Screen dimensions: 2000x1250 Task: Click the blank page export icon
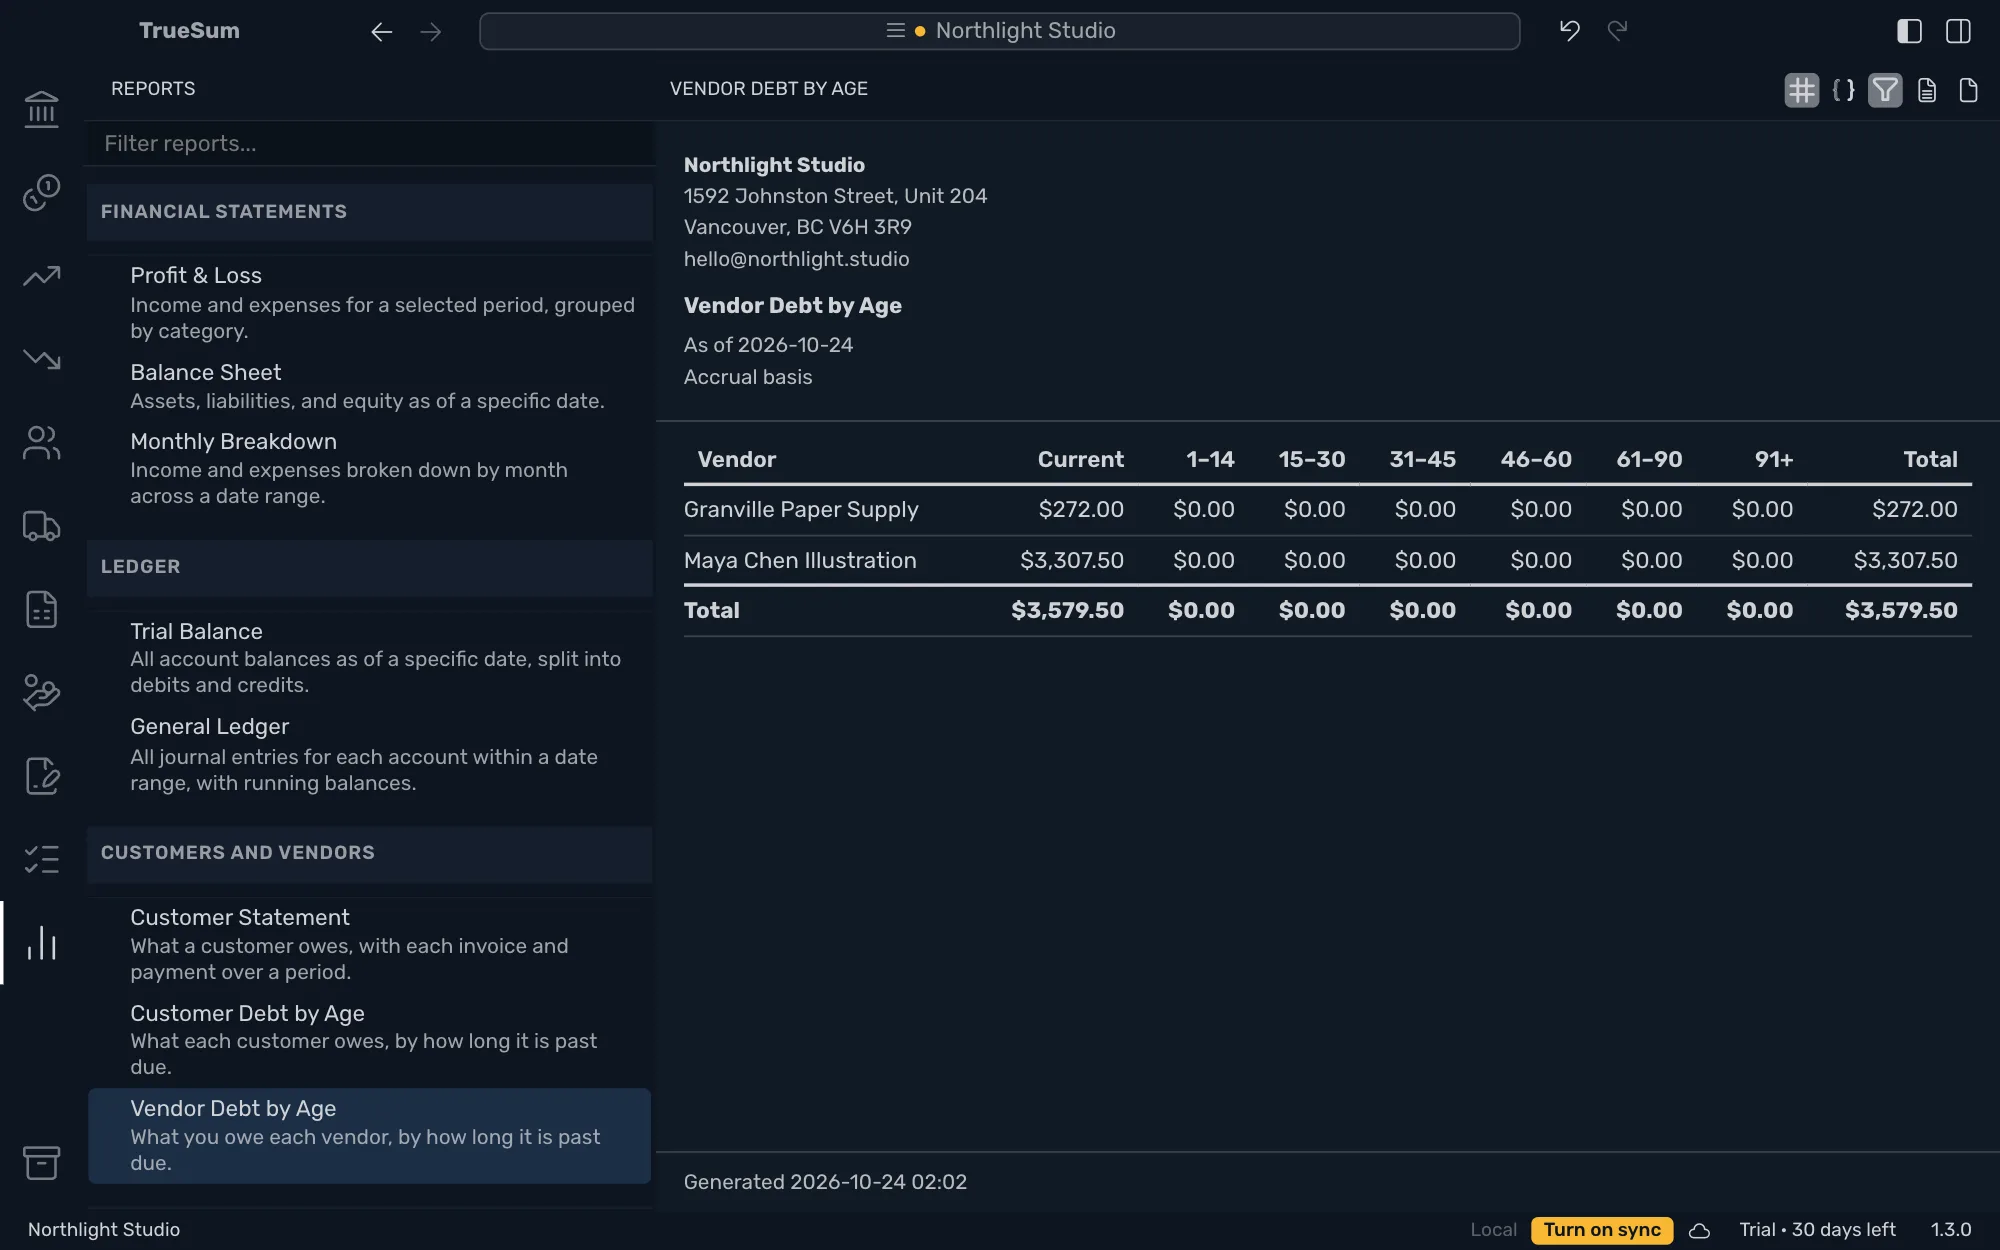point(1968,90)
